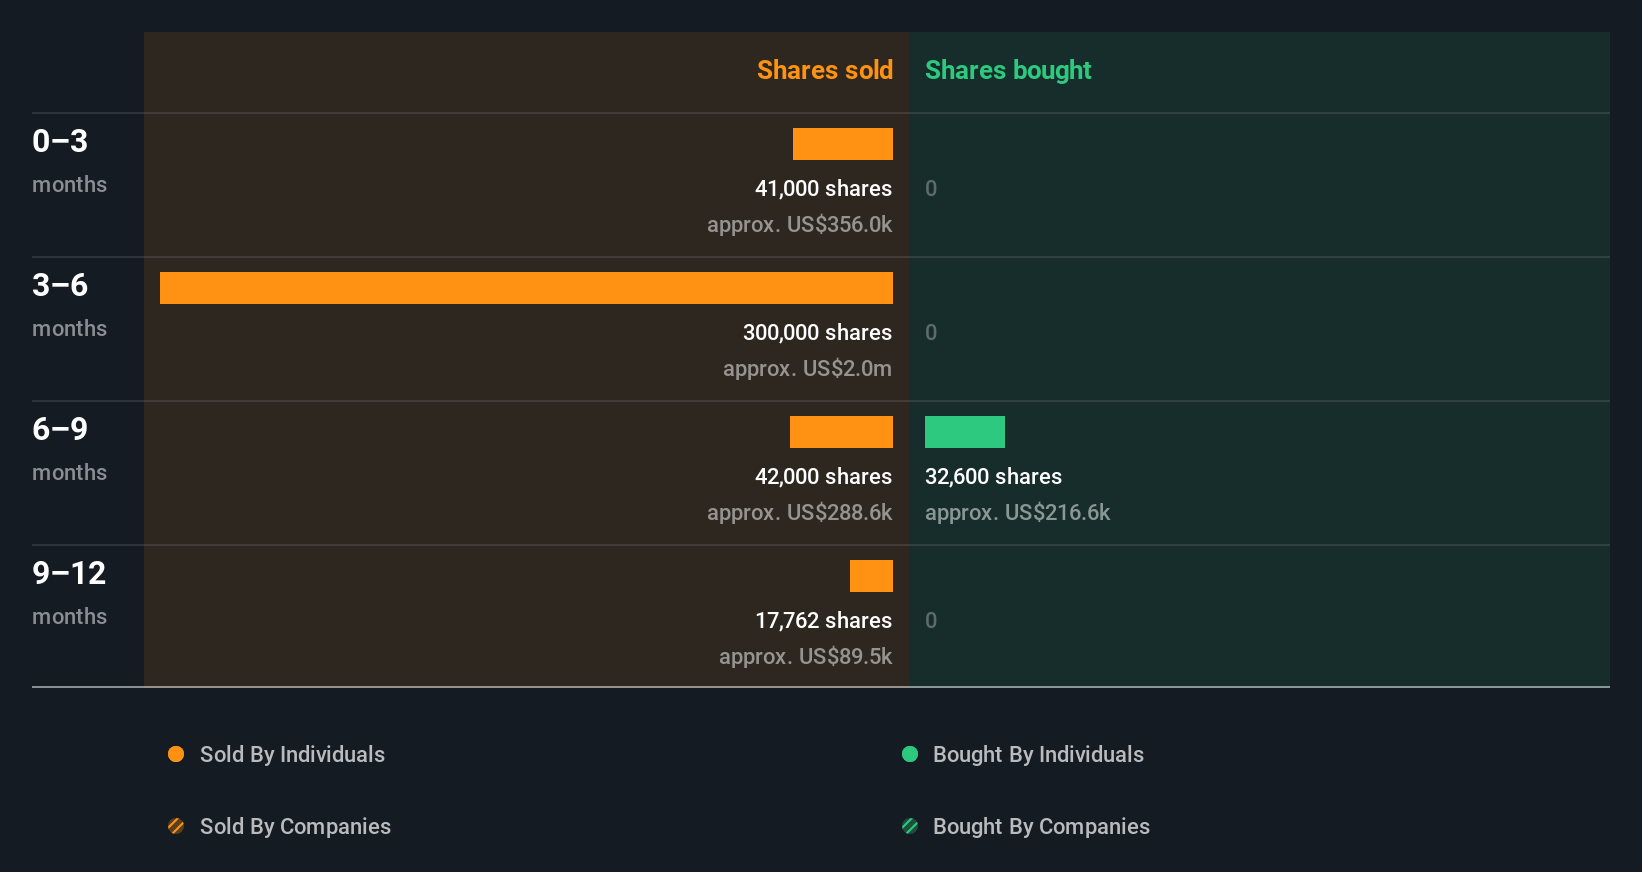Toggle the Sold By Individuals legend label
This screenshot has height=872, width=1642.
coord(292,754)
